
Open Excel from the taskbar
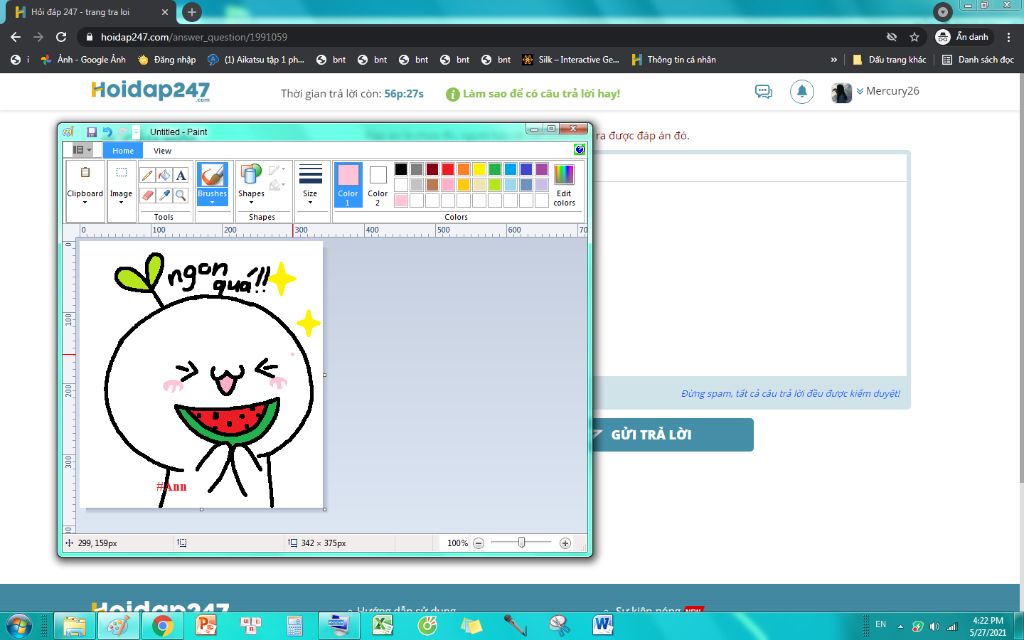pos(383,625)
